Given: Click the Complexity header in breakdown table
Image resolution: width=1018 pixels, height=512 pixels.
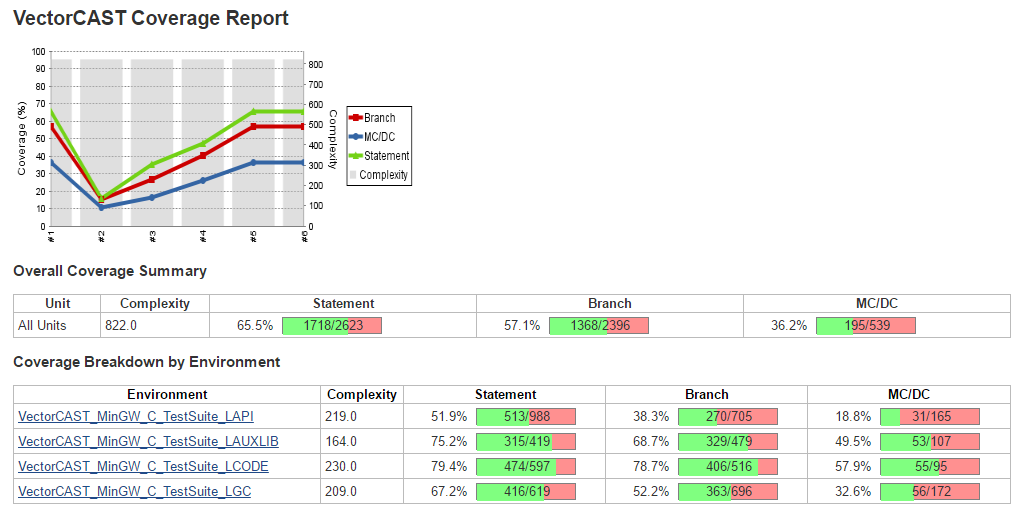Looking at the screenshot, I should coord(362,395).
